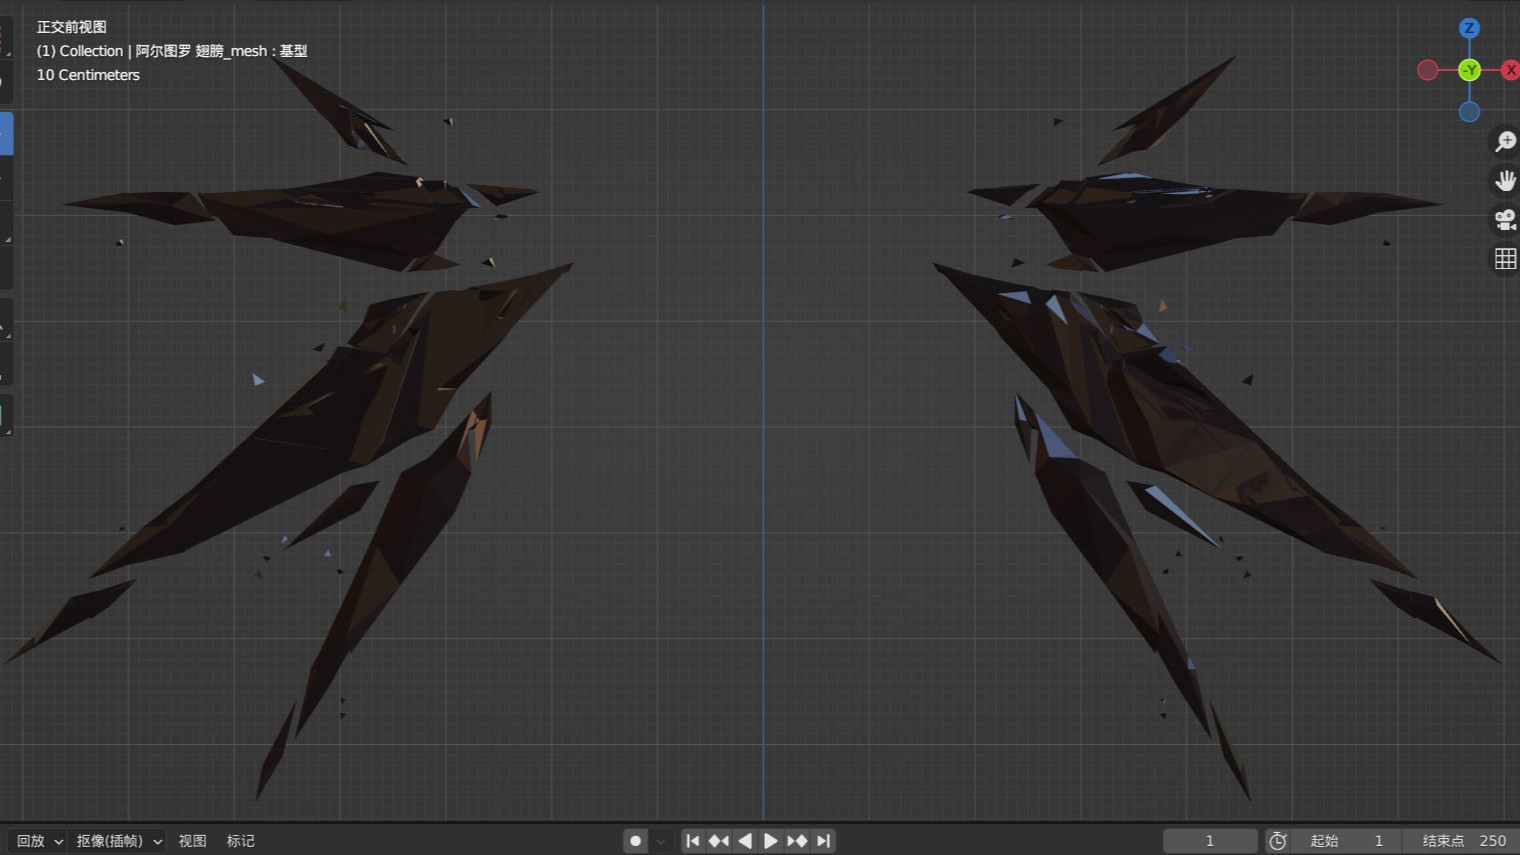Viewport: 1520px width, 855px height.
Task: Open the 抠像(插帧) keying dropdown
Action: [x=118, y=841]
